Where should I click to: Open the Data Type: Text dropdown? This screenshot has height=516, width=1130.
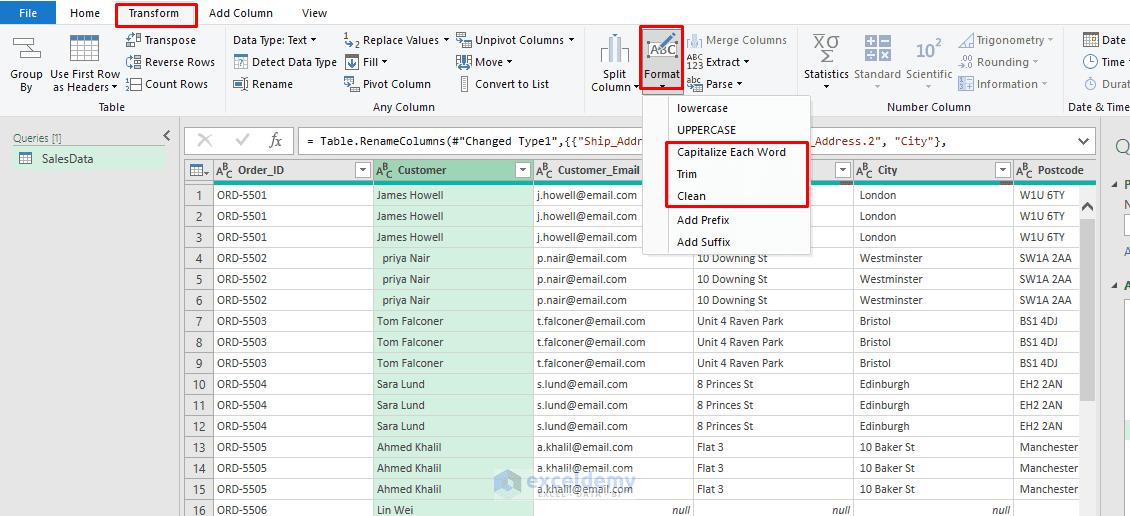click(275, 40)
